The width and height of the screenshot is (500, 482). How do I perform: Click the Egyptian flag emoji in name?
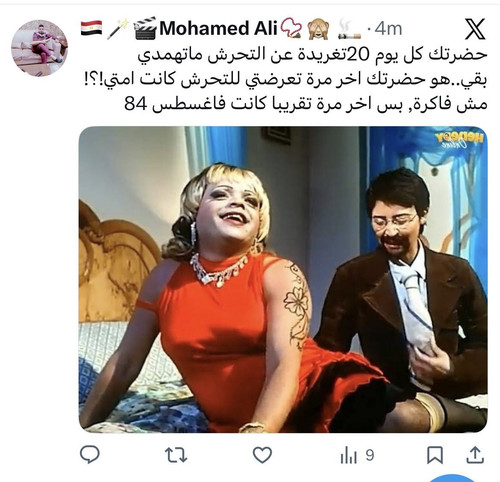tap(91, 28)
